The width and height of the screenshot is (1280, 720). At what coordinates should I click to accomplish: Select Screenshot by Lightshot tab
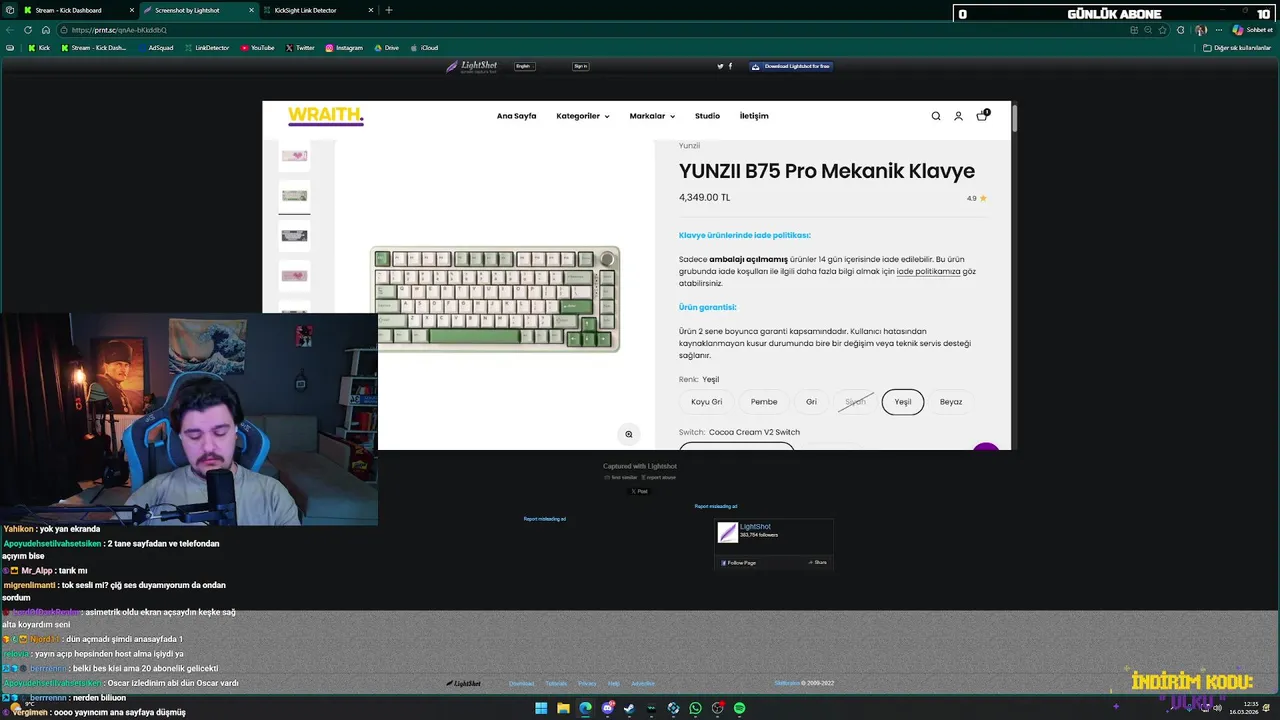point(198,10)
